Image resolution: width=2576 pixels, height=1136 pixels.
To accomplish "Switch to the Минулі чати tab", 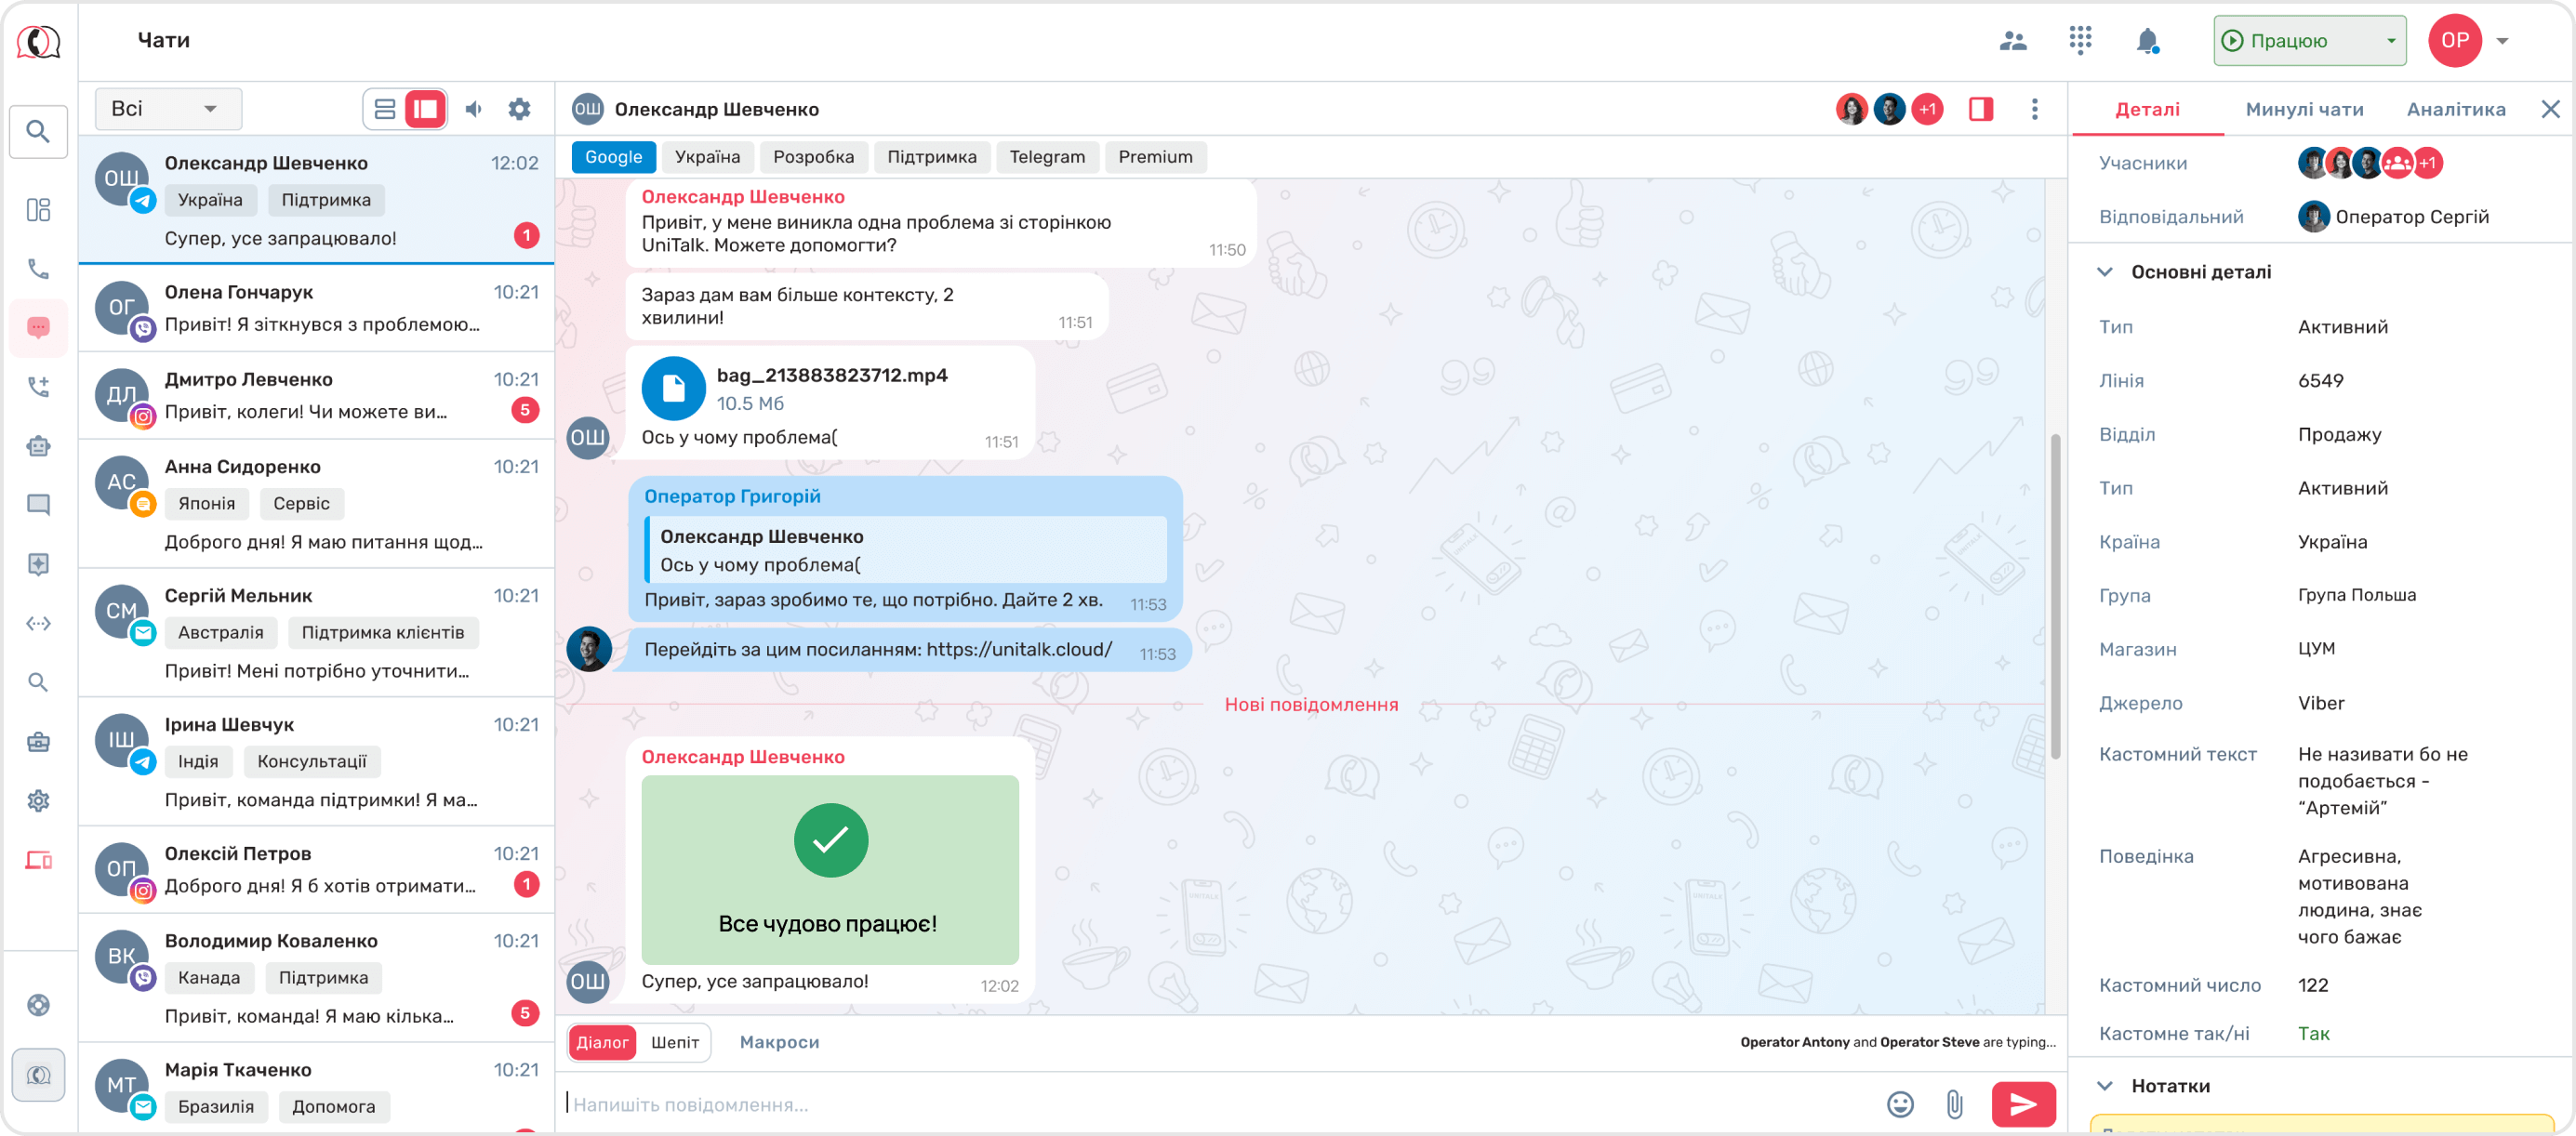I will pos(2304,110).
